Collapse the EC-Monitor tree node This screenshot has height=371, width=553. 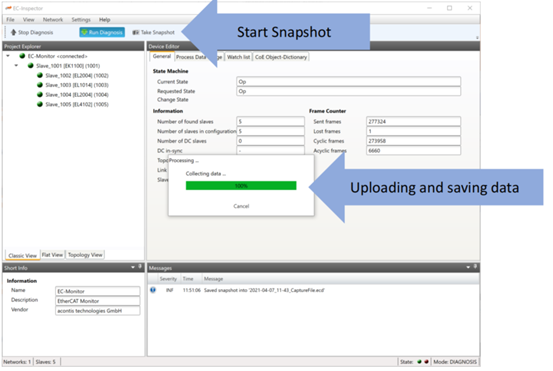pyautogui.click(x=8, y=56)
